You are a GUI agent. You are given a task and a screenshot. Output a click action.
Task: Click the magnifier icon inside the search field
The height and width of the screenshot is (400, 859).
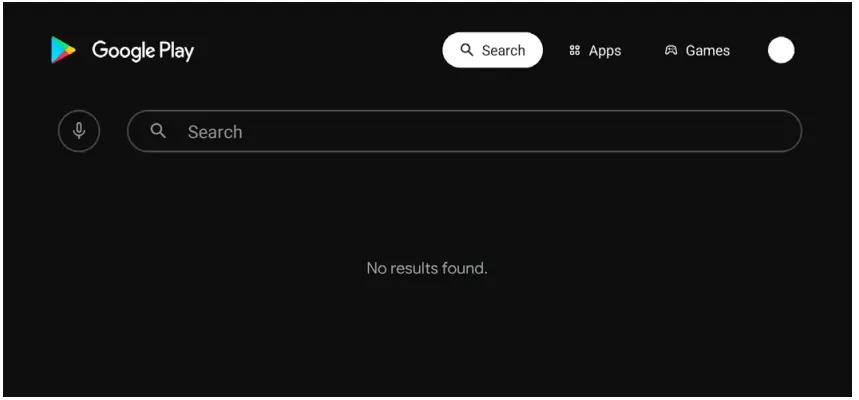coord(158,131)
